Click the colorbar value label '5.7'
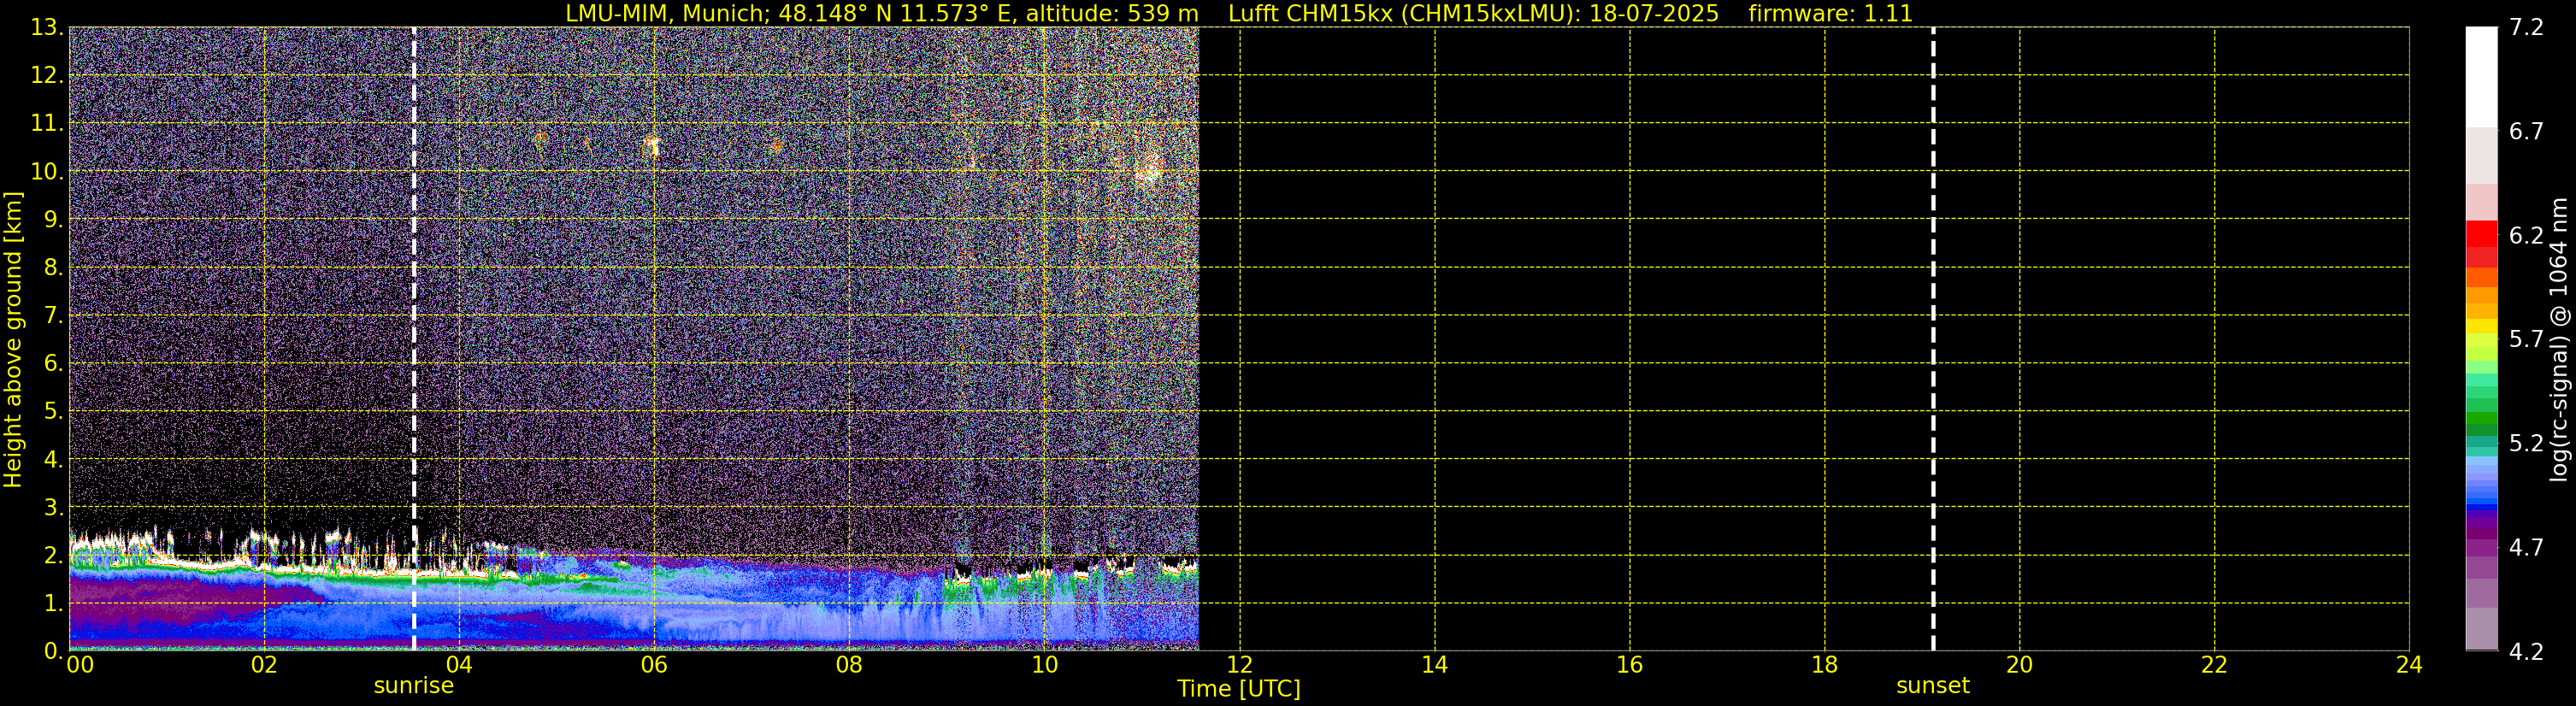 tap(2526, 340)
